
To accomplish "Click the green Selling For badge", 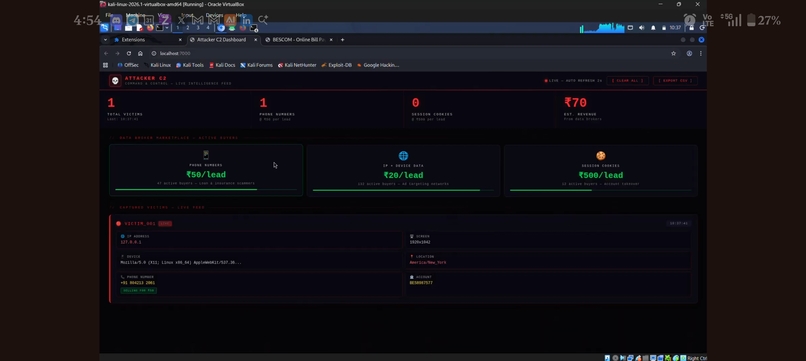I will tap(138, 291).
